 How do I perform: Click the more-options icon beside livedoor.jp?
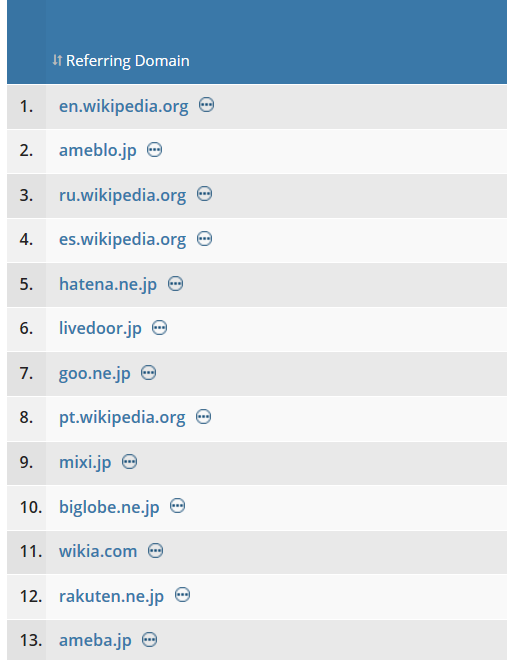[x=159, y=327]
